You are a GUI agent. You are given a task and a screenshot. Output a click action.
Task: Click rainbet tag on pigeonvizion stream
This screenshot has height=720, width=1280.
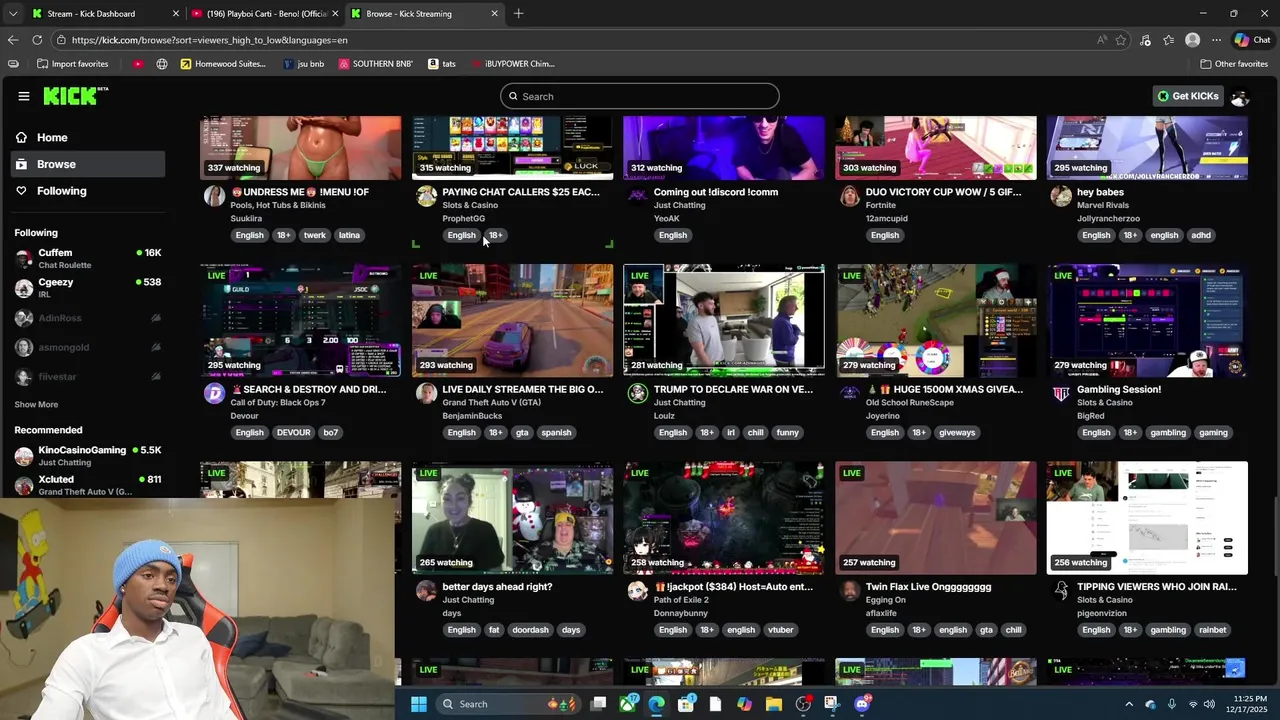[1213, 630]
